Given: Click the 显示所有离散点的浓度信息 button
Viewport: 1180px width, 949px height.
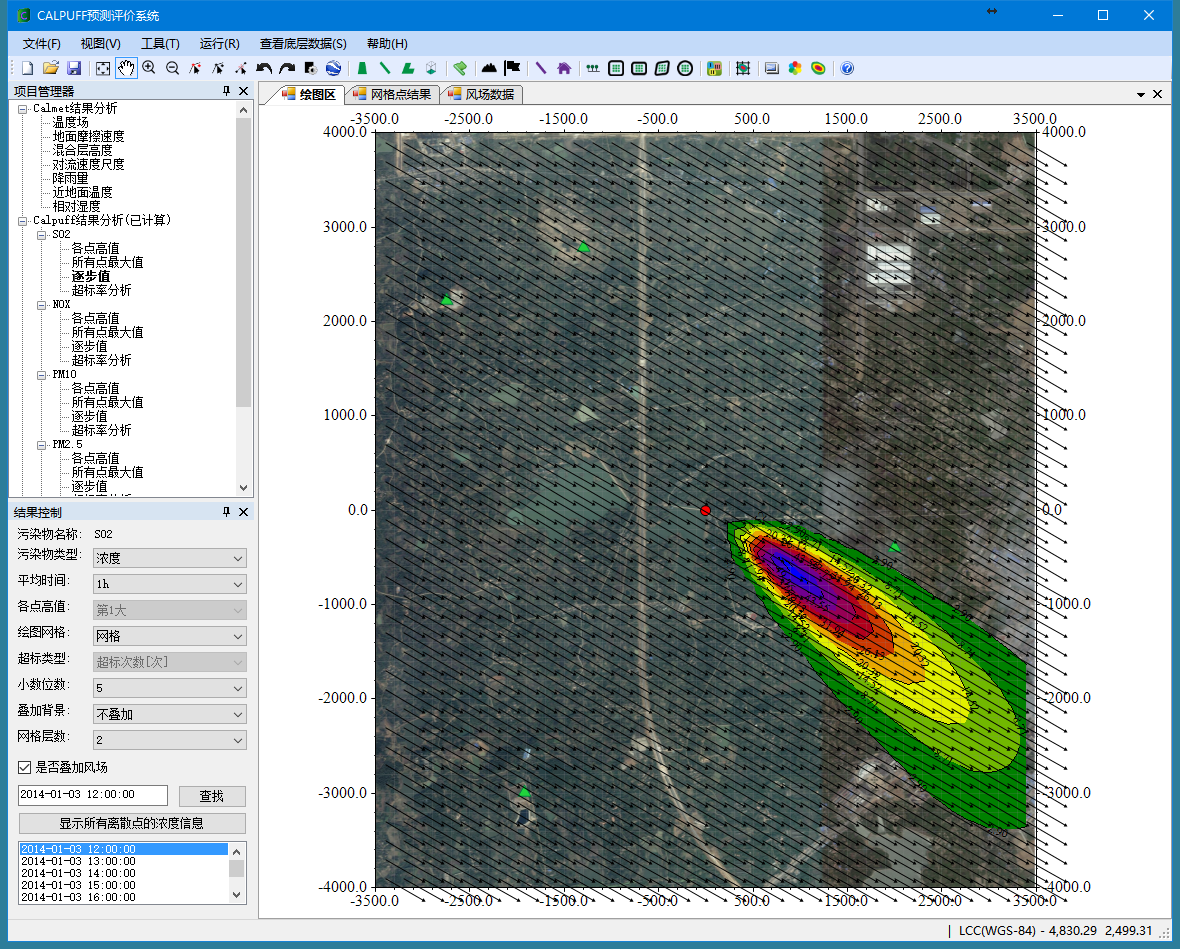Looking at the screenshot, I should pyautogui.click(x=132, y=824).
